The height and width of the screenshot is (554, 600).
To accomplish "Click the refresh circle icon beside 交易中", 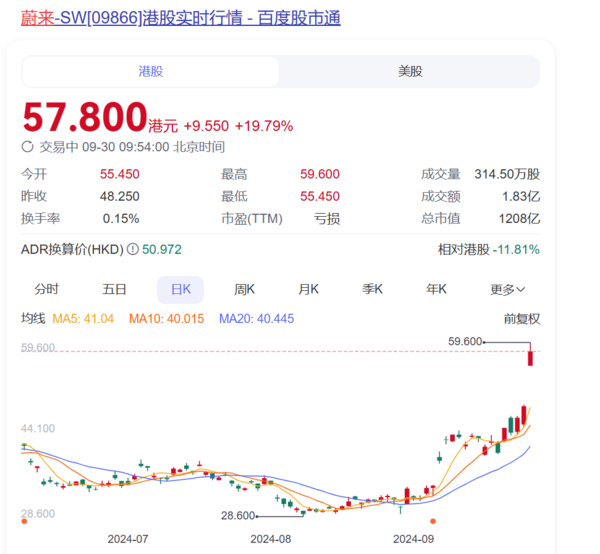I will pyautogui.click(x=28, y=147).
